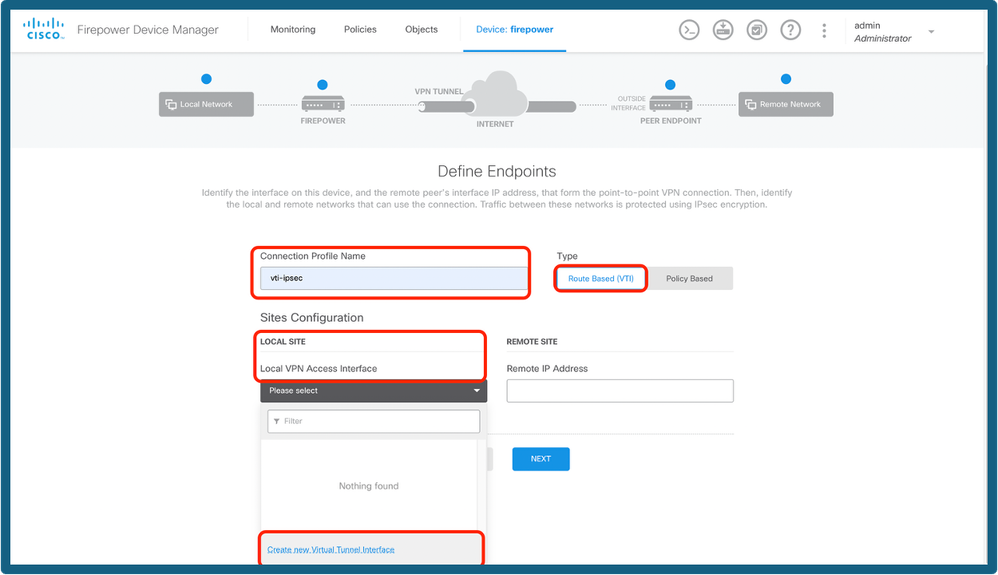Expand the admin user menu arrow
This screenshot has height=575, width=998.
point(931,32)
